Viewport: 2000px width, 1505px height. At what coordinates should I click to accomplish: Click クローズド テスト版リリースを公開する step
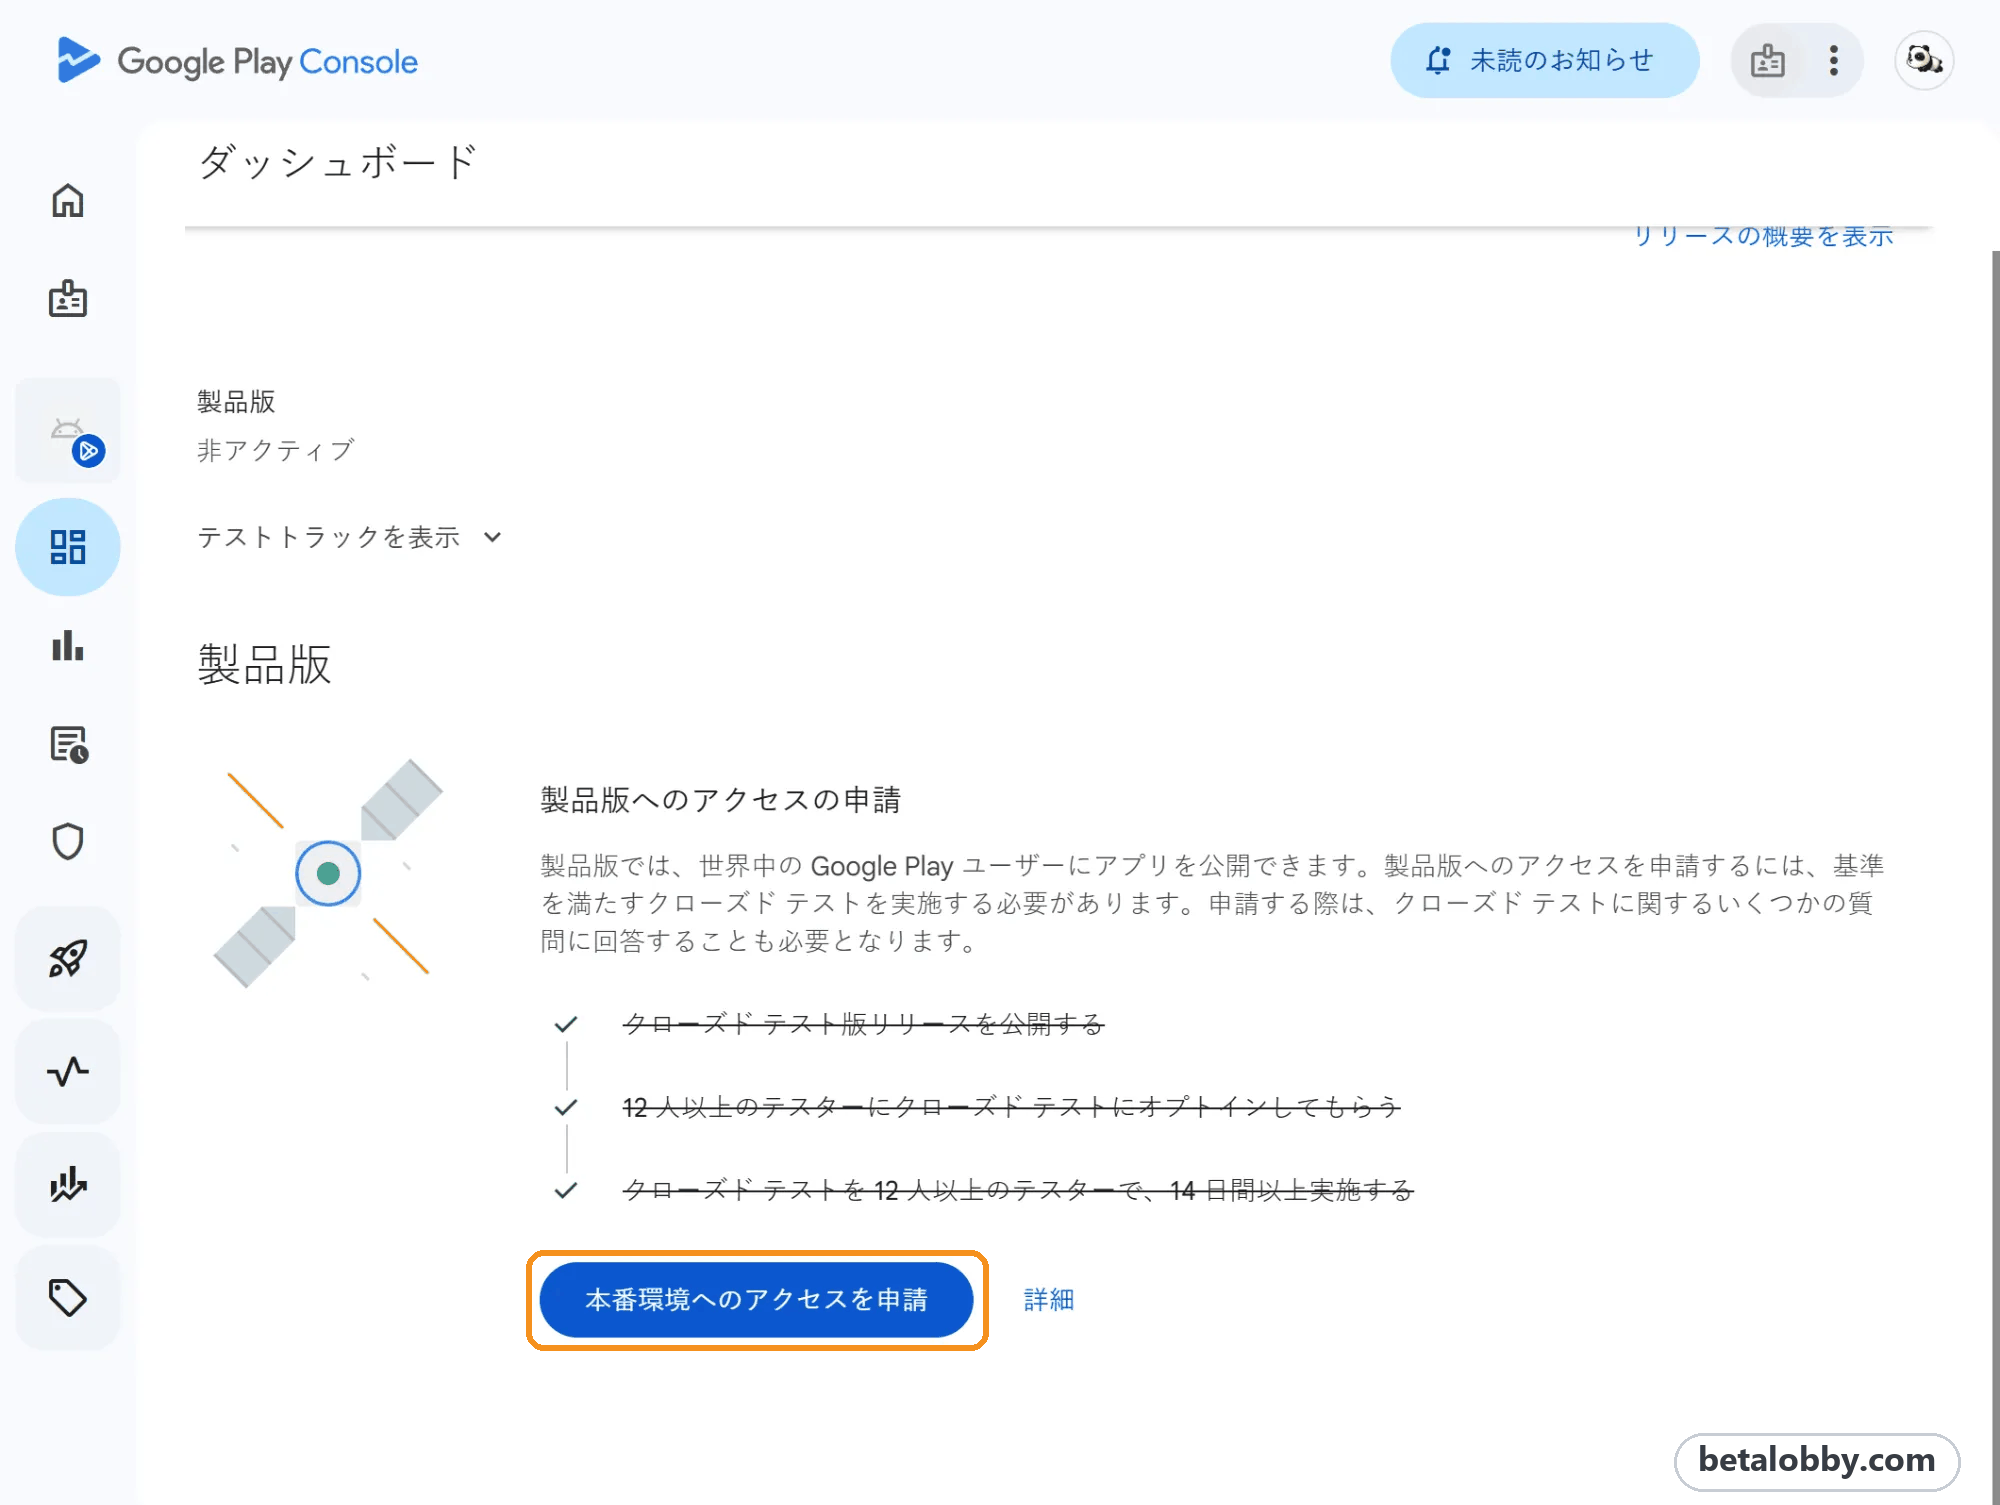863,1024
